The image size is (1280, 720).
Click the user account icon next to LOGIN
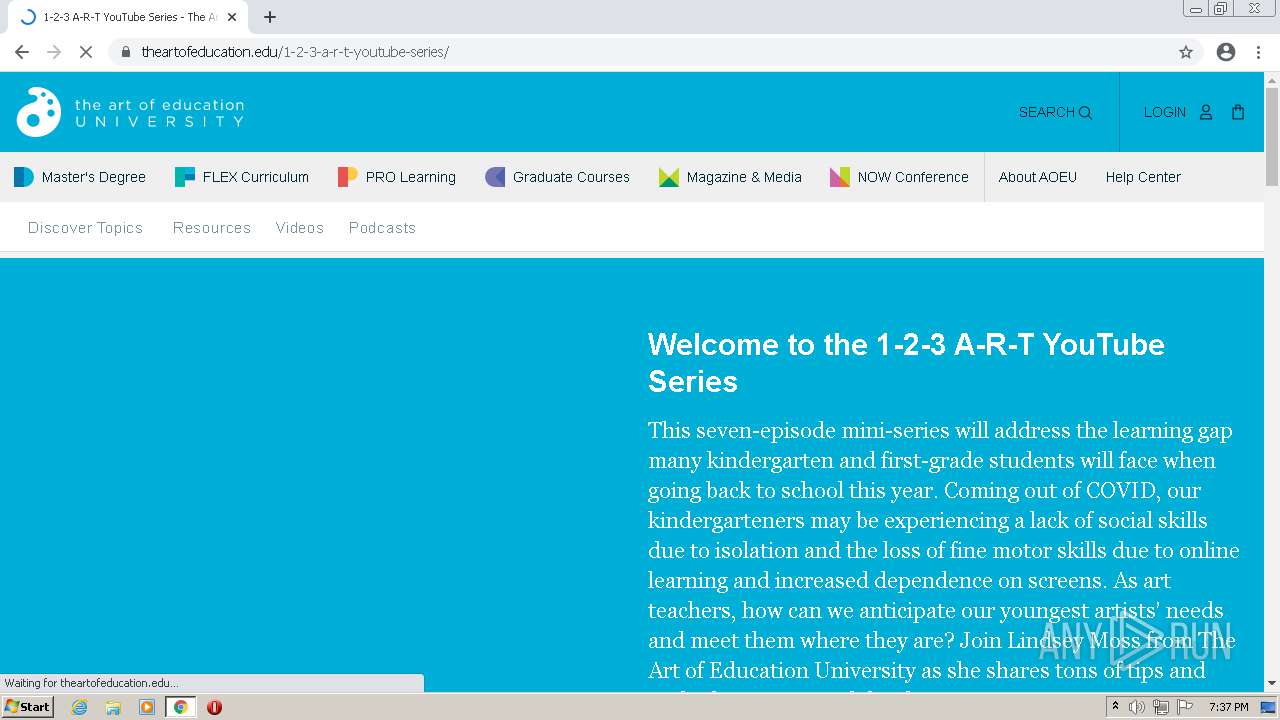coord(1206,112)
